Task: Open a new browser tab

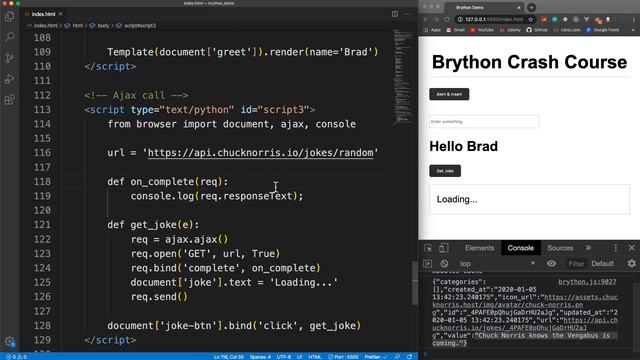Action: click(531, 7)
